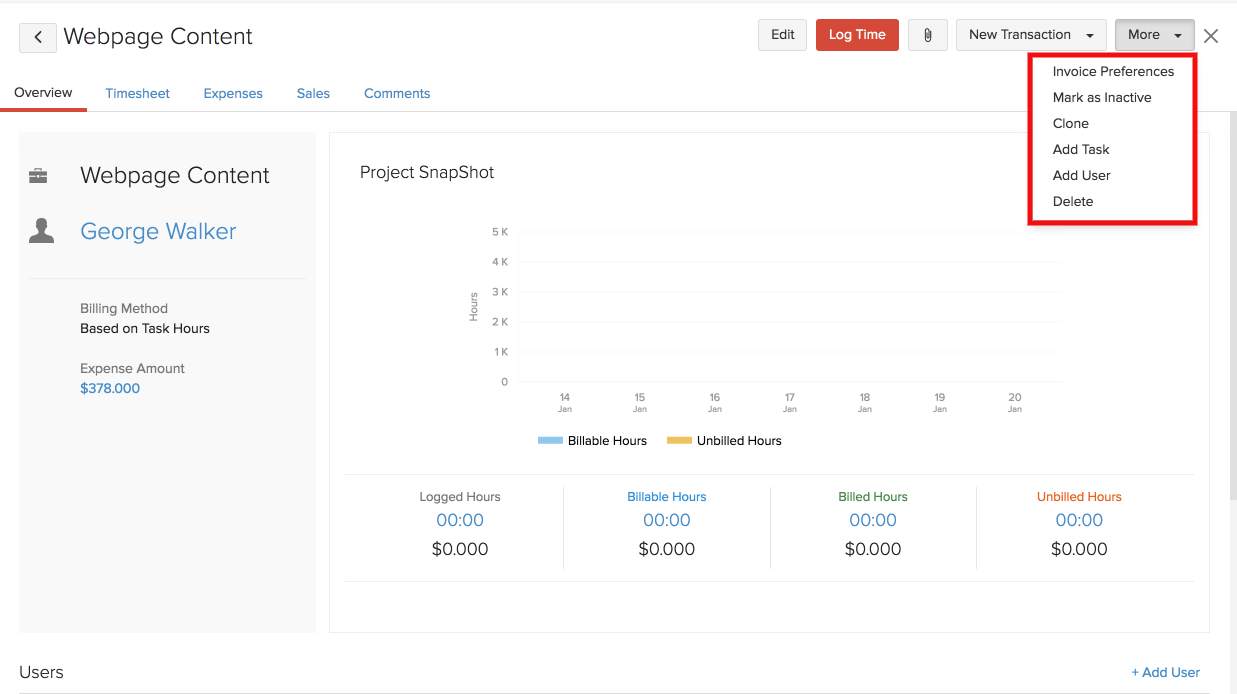Click the briefcase project icon

(x=39, y=176)
